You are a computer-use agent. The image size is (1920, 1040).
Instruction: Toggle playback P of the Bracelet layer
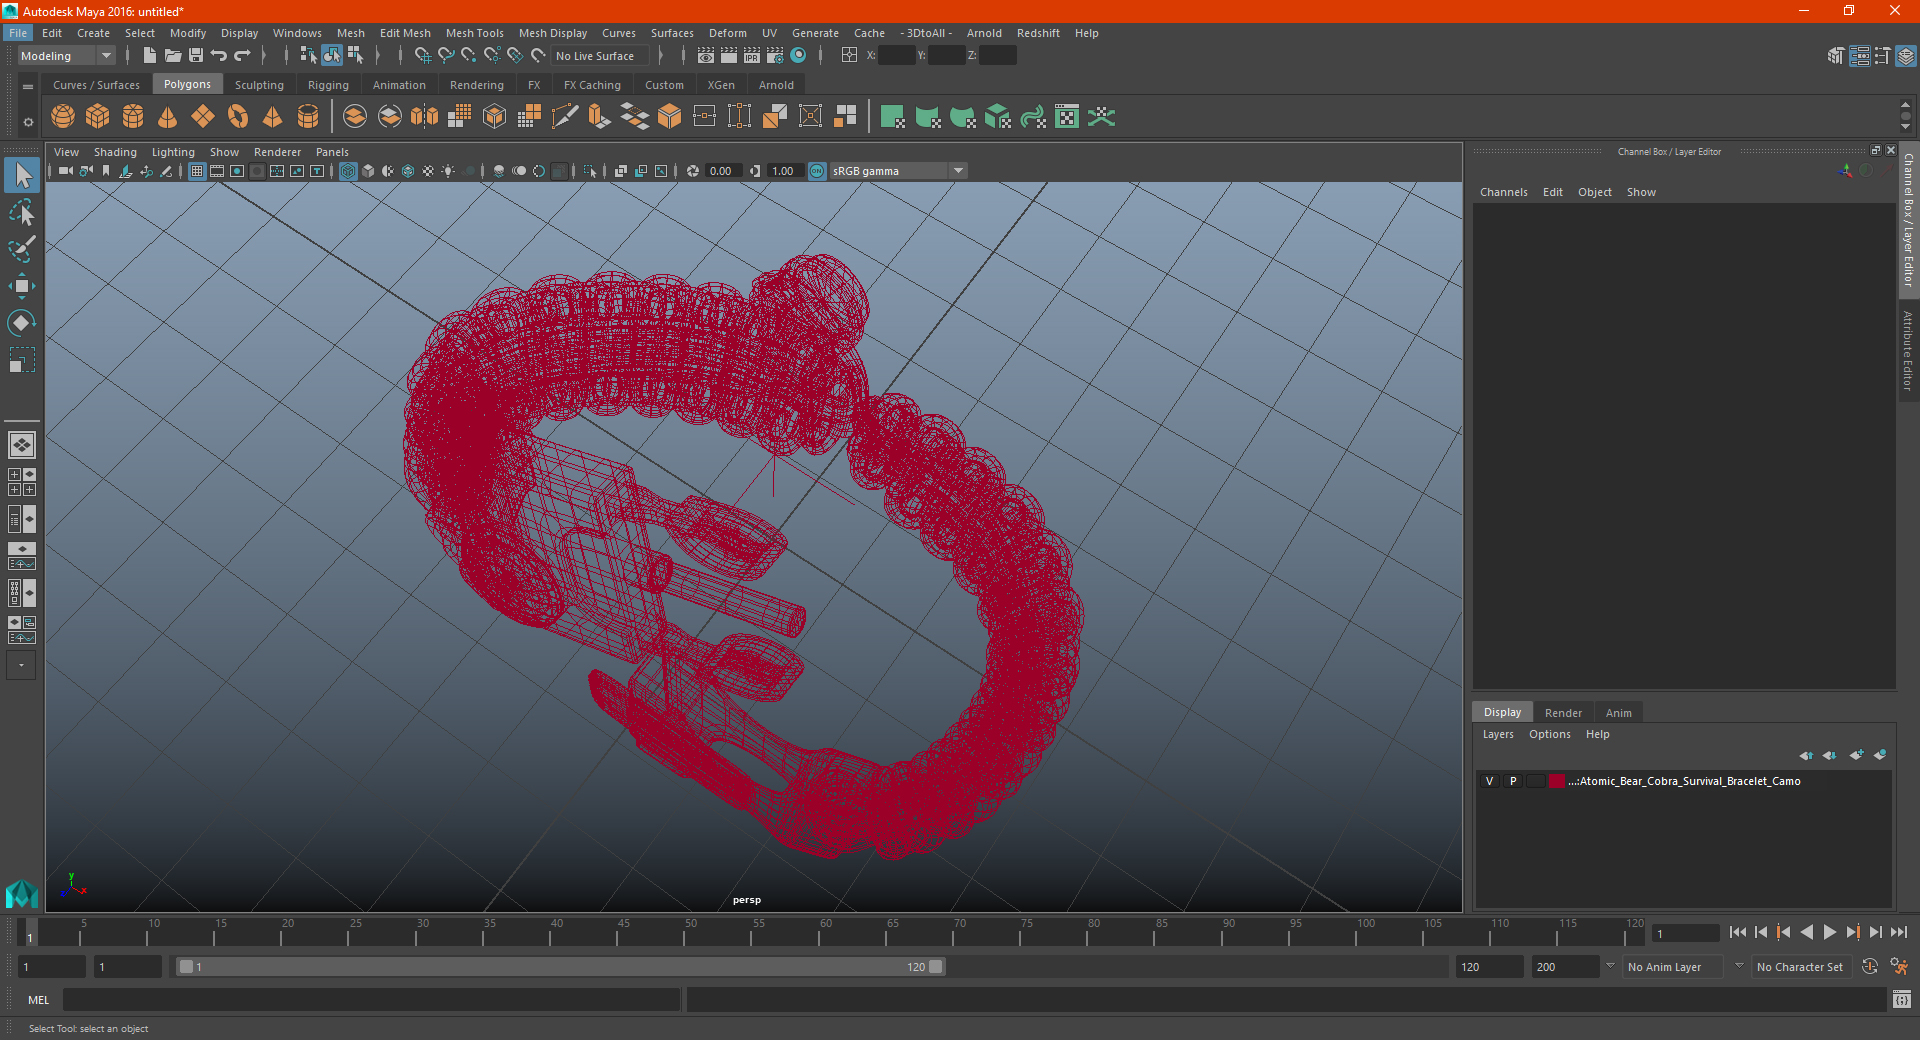tap(1513, 781)
